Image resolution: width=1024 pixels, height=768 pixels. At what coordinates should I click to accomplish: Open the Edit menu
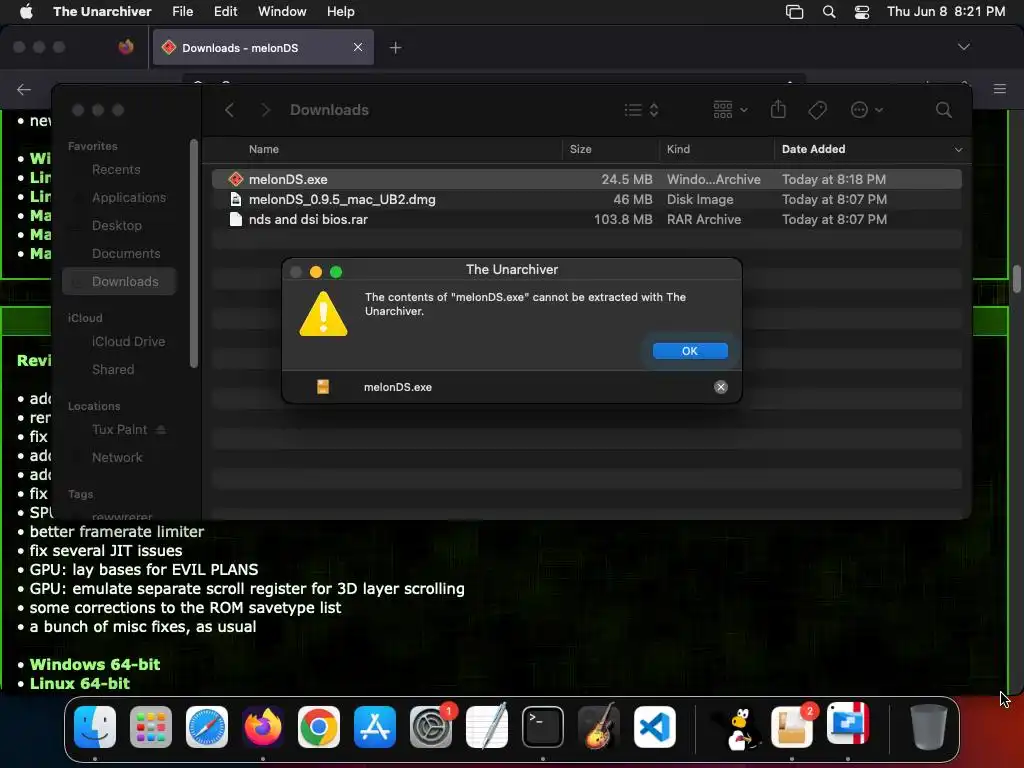225,11
